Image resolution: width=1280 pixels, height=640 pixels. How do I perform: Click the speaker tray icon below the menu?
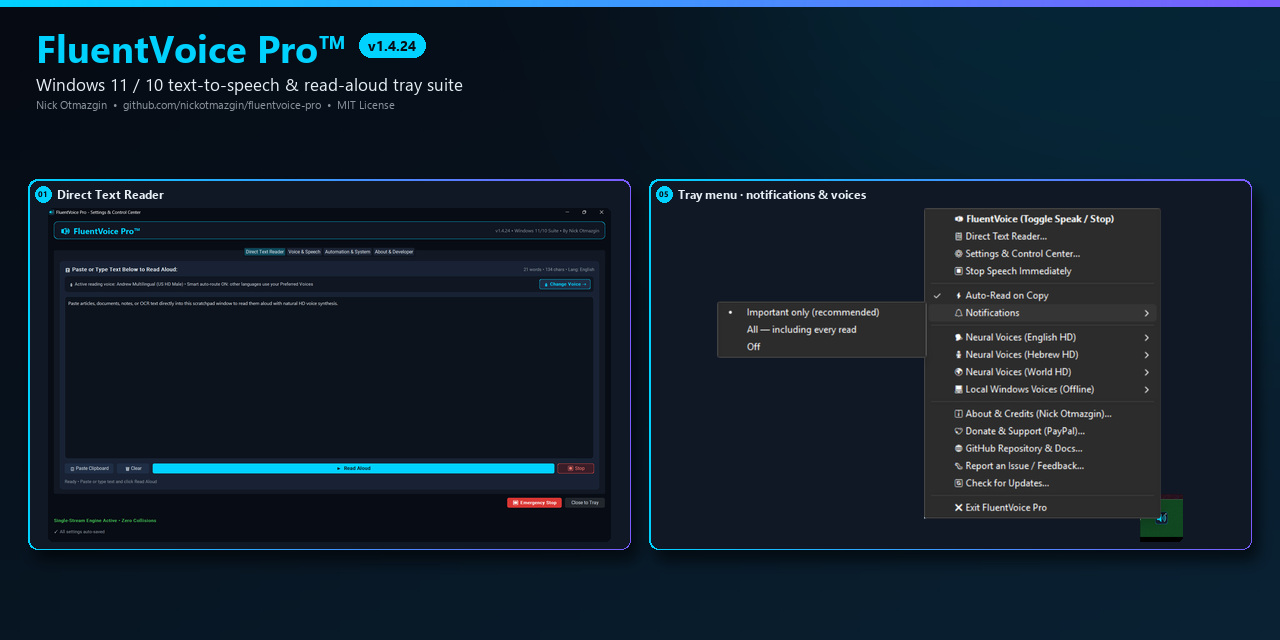click(x=1161, y=518)
